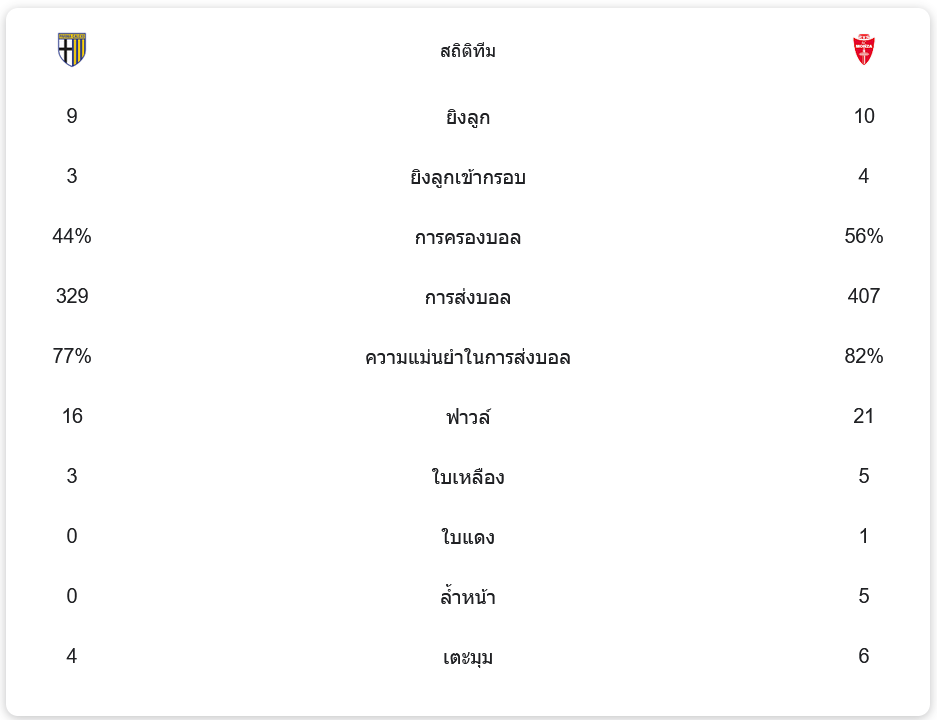Click the 56% possession value

click(x=864, y=237)
